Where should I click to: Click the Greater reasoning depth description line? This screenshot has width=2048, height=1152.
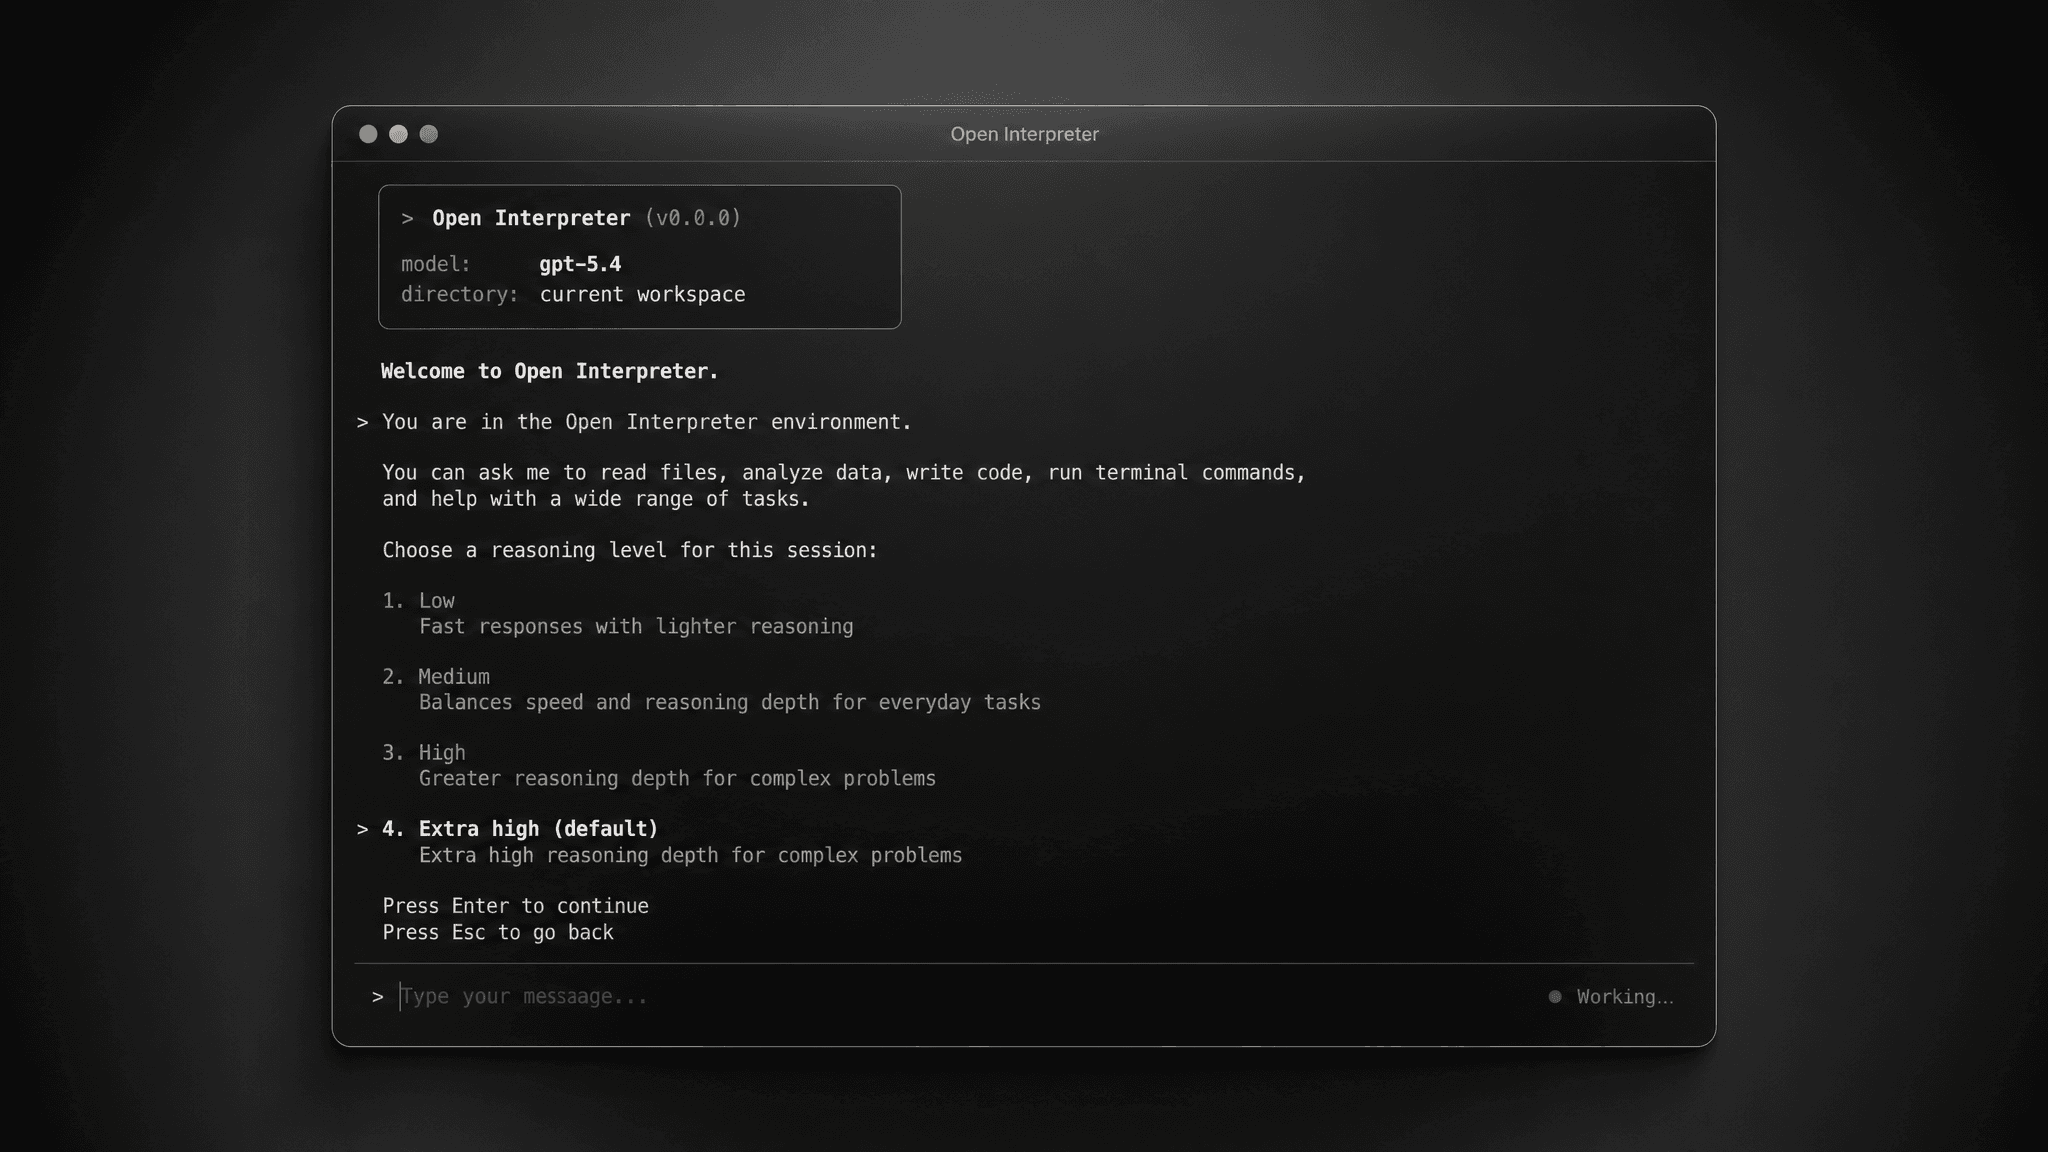coord(677,778)
